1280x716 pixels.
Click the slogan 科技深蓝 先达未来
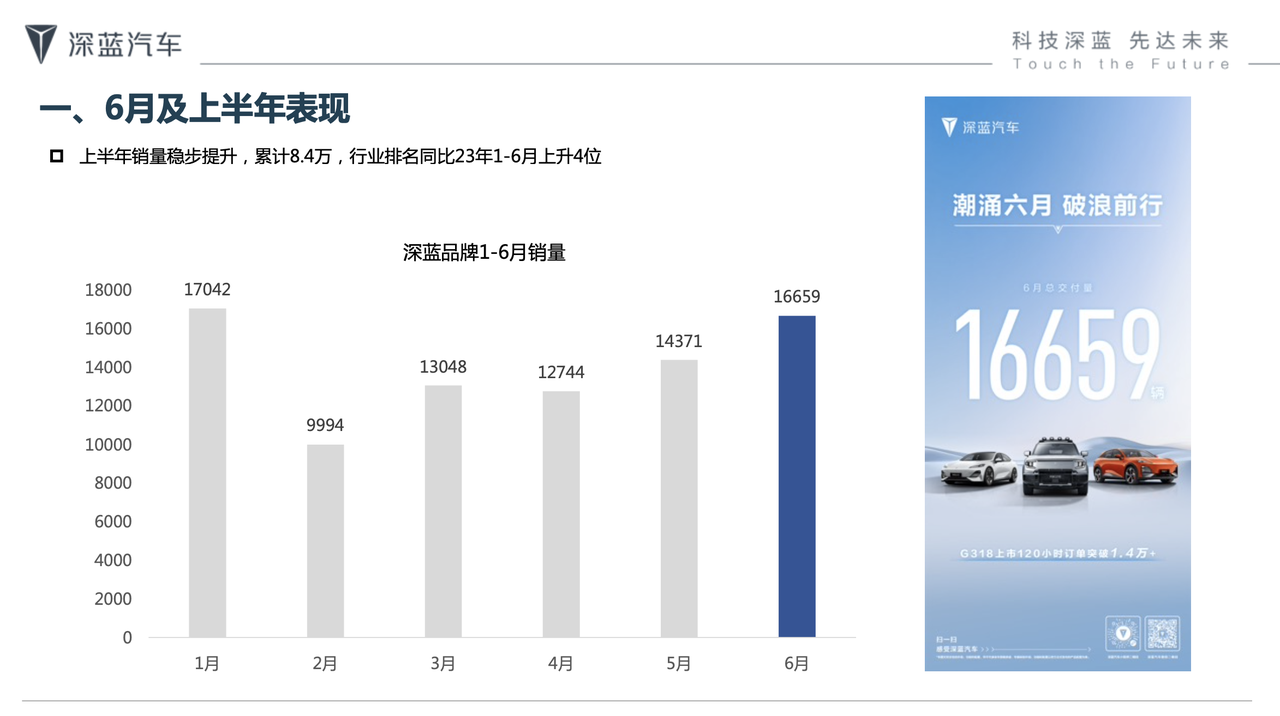pos(1120,40)
